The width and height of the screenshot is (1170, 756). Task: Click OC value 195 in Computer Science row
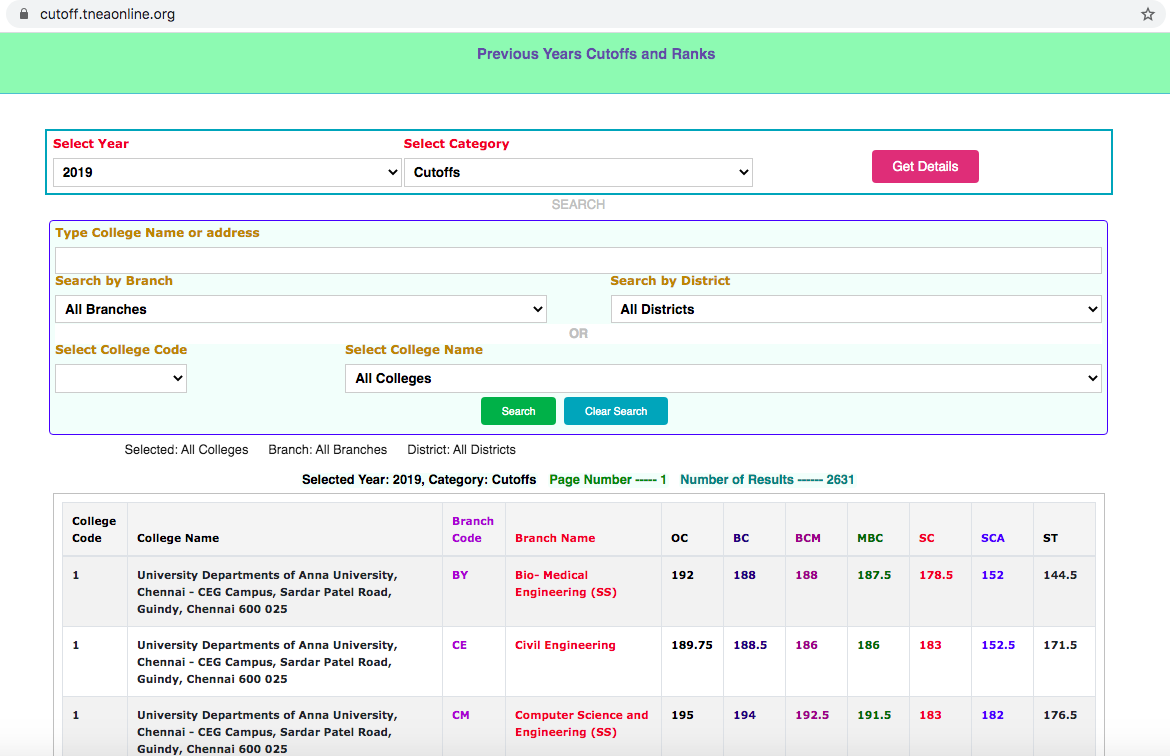pyautogui.click(x=683, y=716)
